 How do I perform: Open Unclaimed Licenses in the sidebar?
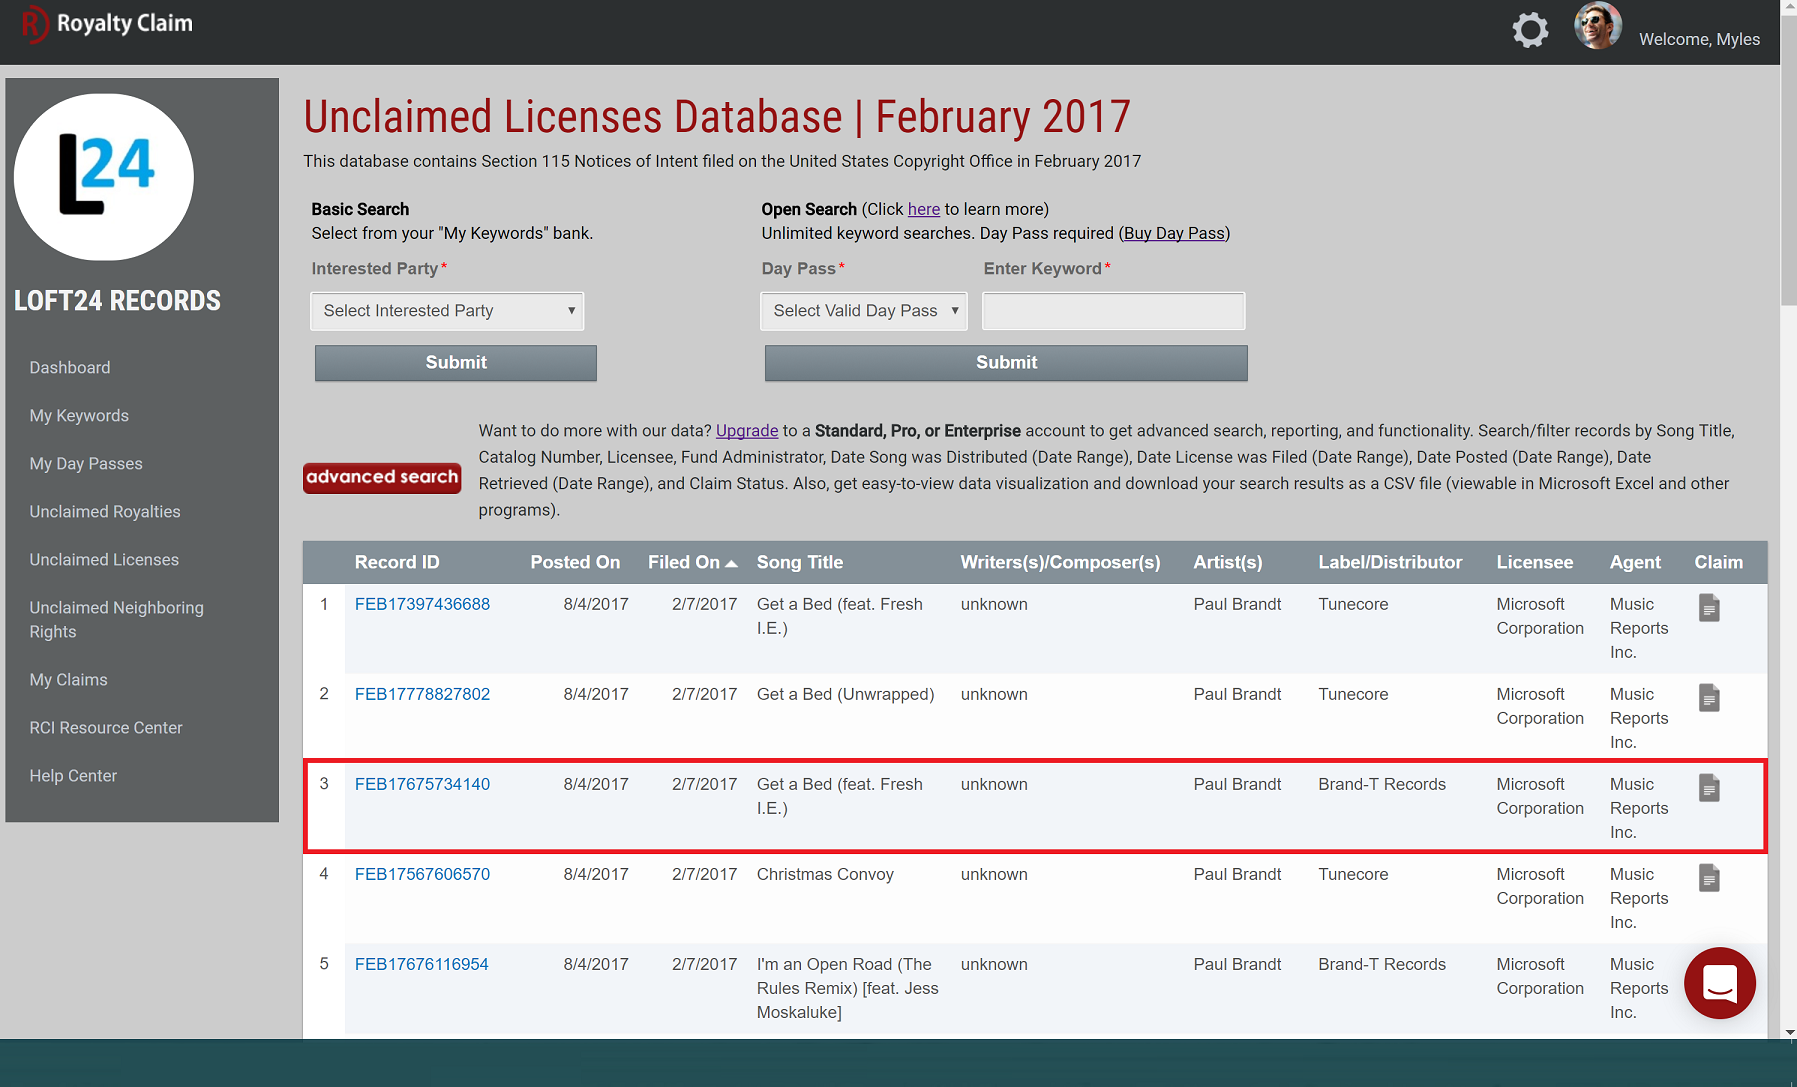[x=104, y=560]
